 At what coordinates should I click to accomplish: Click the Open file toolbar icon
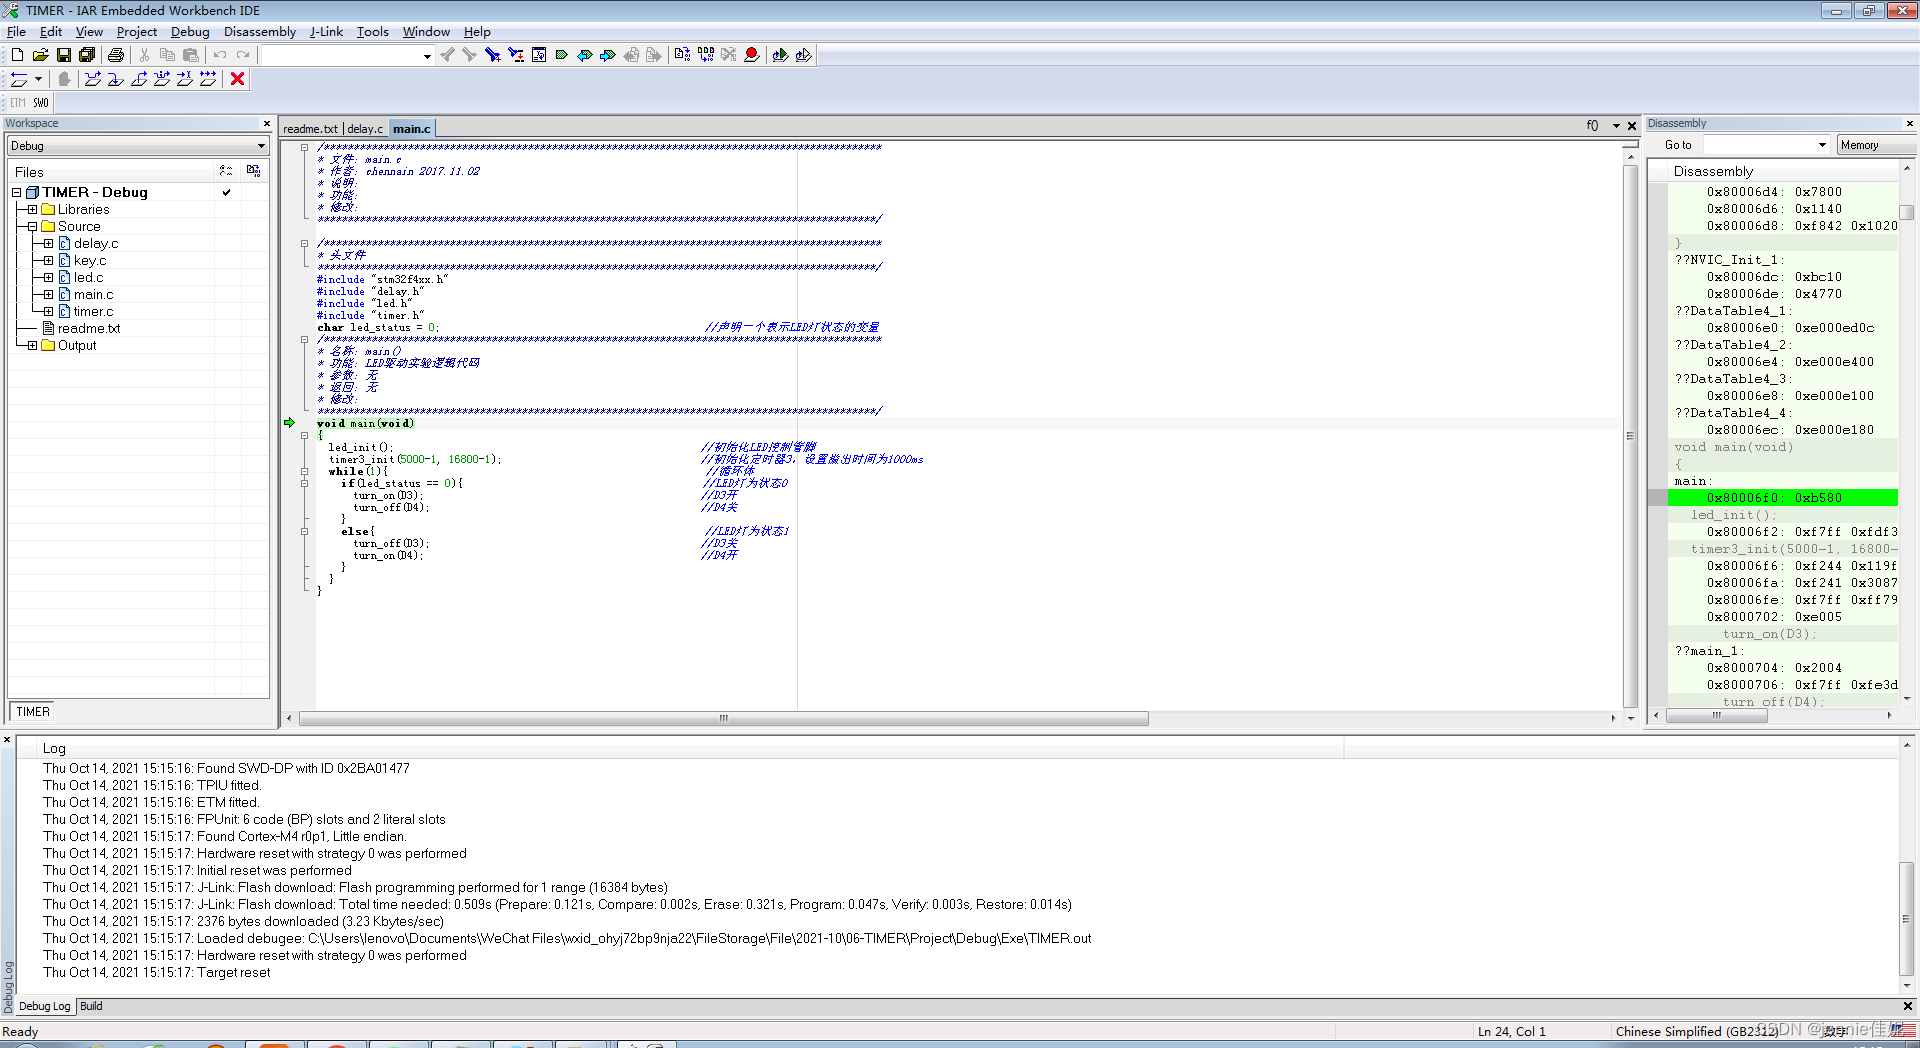(40, 55)
